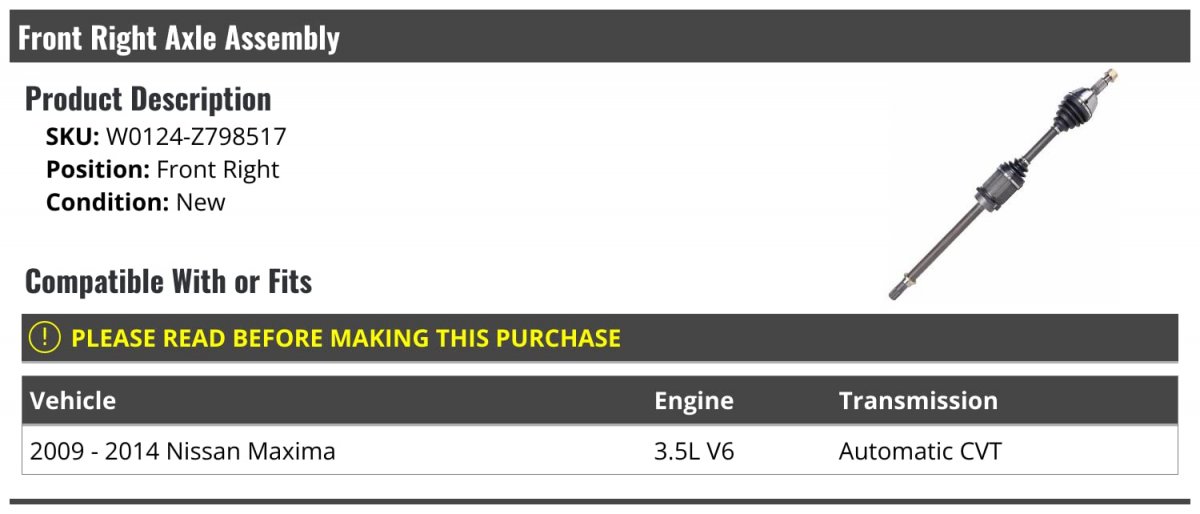Screen dimensions: 1200x514
Task: Click the 3.5L V6 engine cell
Action: 694,451
